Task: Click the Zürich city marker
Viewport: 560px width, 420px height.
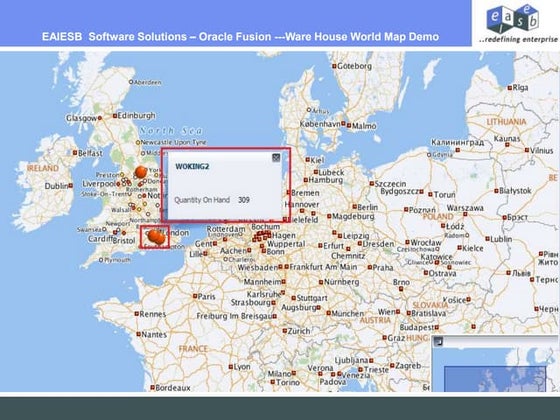Action: 285,331
